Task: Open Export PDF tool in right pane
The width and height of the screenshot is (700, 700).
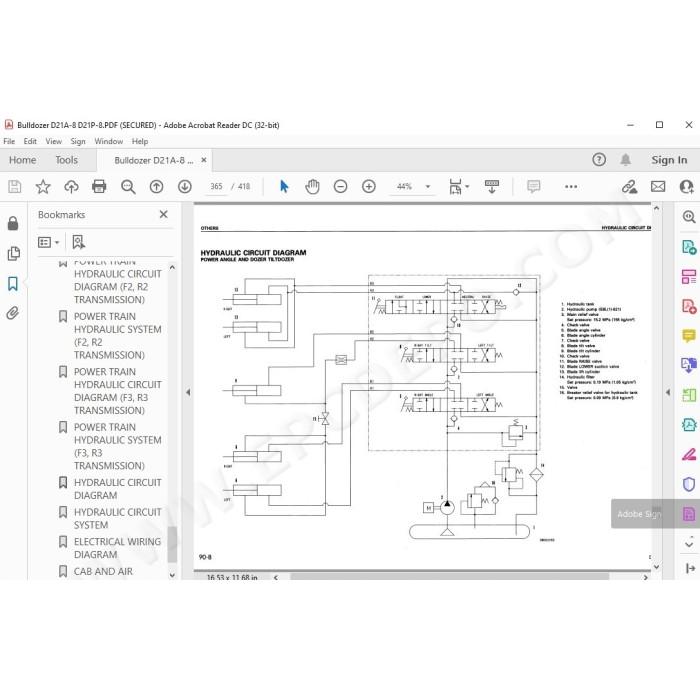Action: coord(689,247)
